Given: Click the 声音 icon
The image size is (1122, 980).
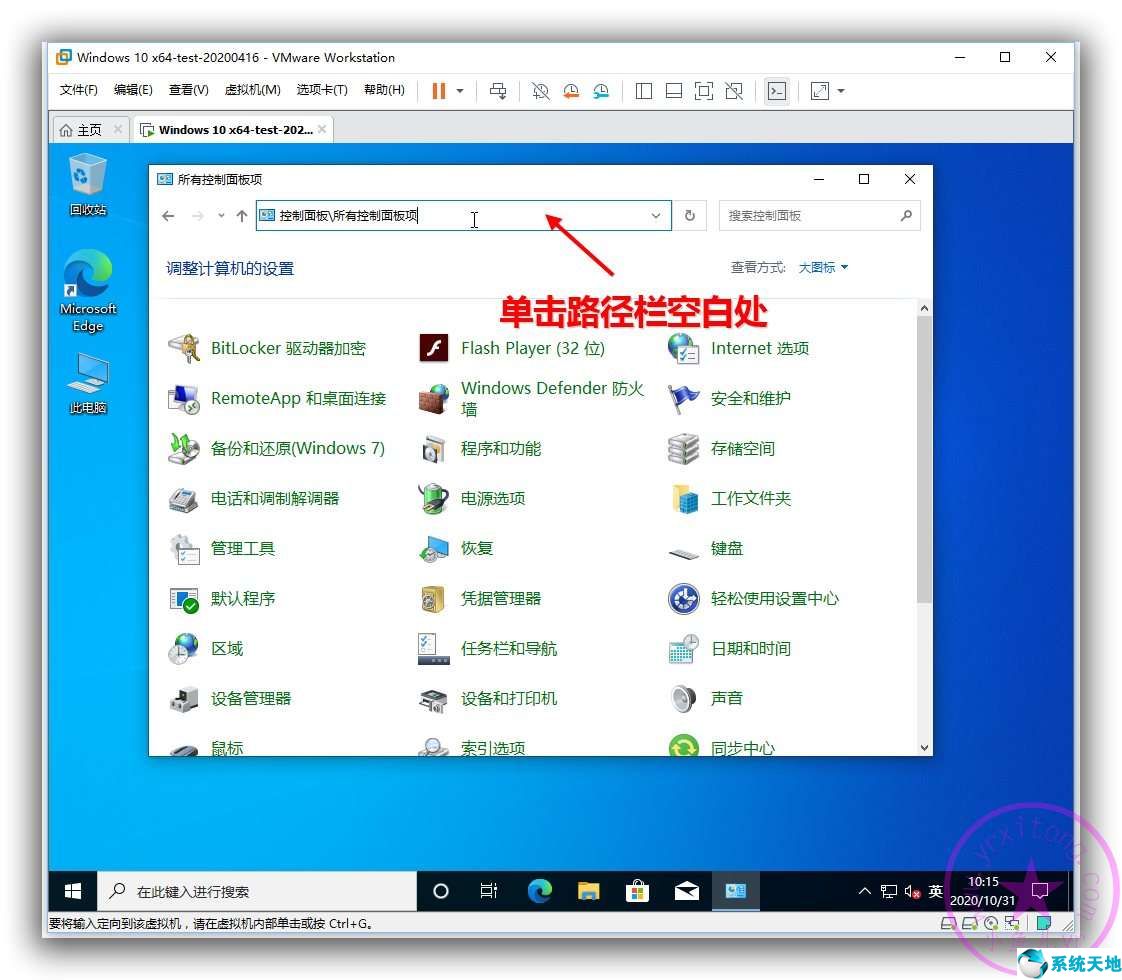Looking at the screenshot, I should pos(683,699).
